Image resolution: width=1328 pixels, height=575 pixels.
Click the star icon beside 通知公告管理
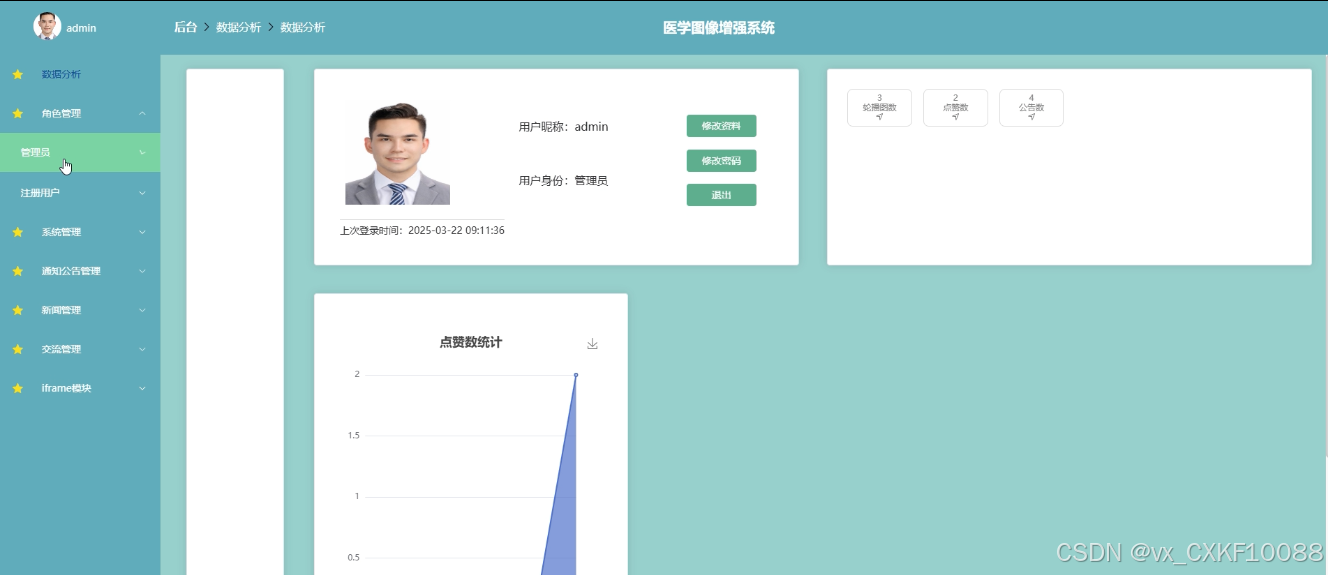(x=17, y=271)
